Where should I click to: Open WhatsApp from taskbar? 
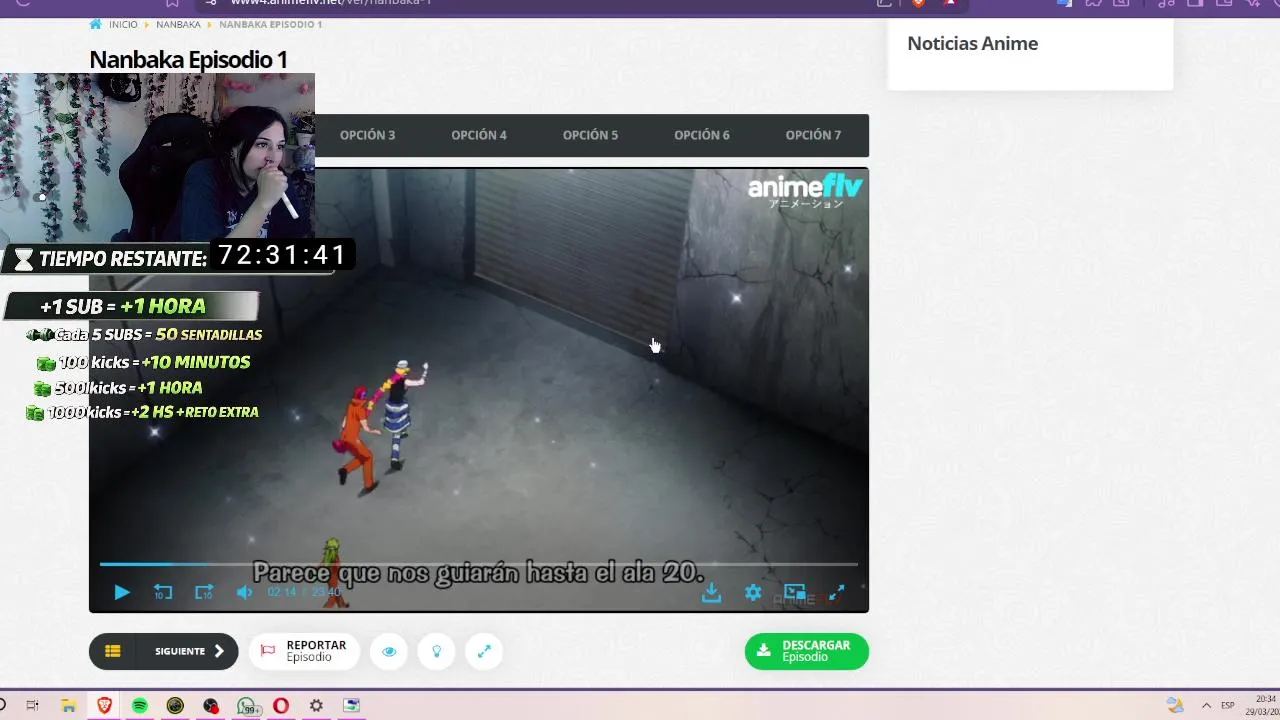click(246, 705)
